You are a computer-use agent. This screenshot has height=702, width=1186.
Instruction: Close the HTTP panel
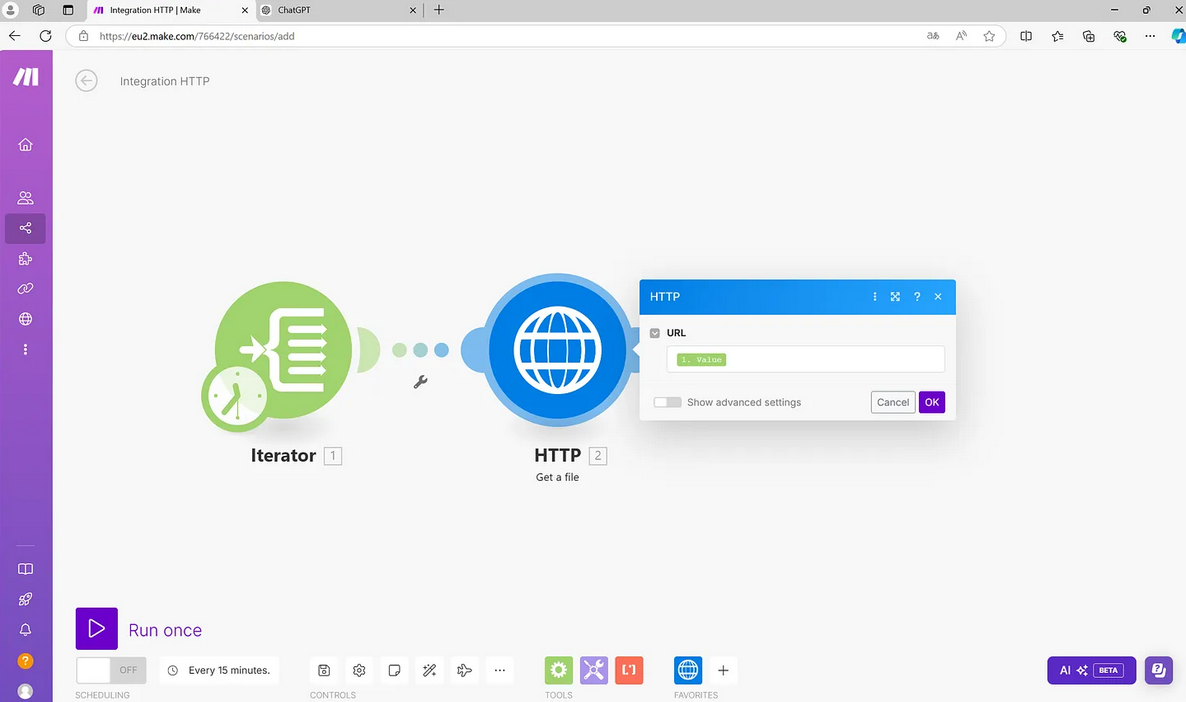click(938, 297)
